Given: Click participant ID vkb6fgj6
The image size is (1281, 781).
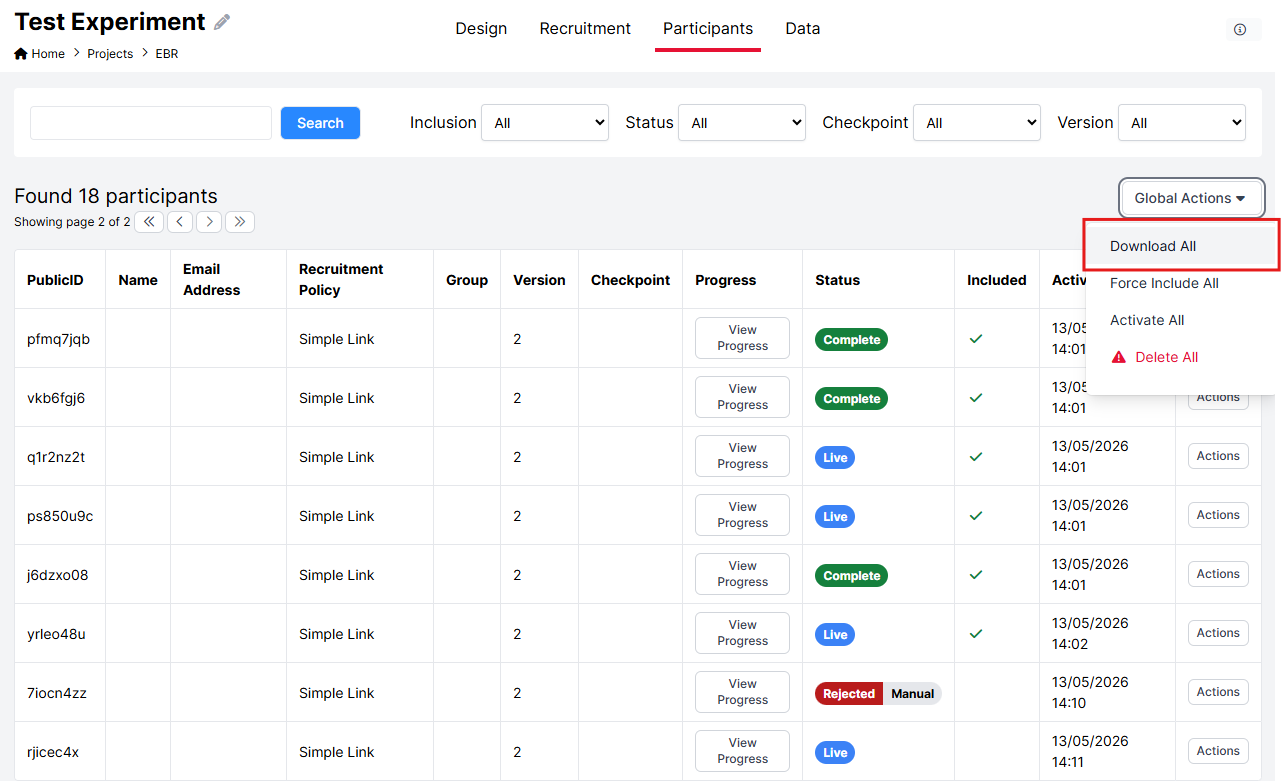Looking at the screenshot, I should pos(56,398).
